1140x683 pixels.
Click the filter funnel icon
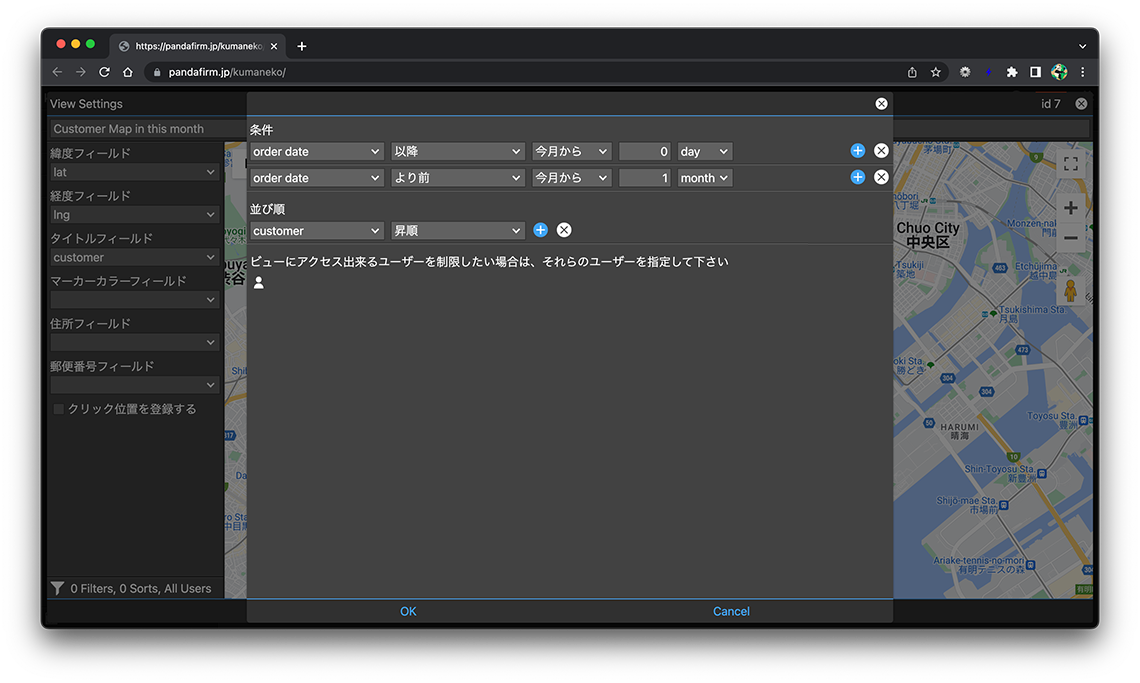coord(57,588)
